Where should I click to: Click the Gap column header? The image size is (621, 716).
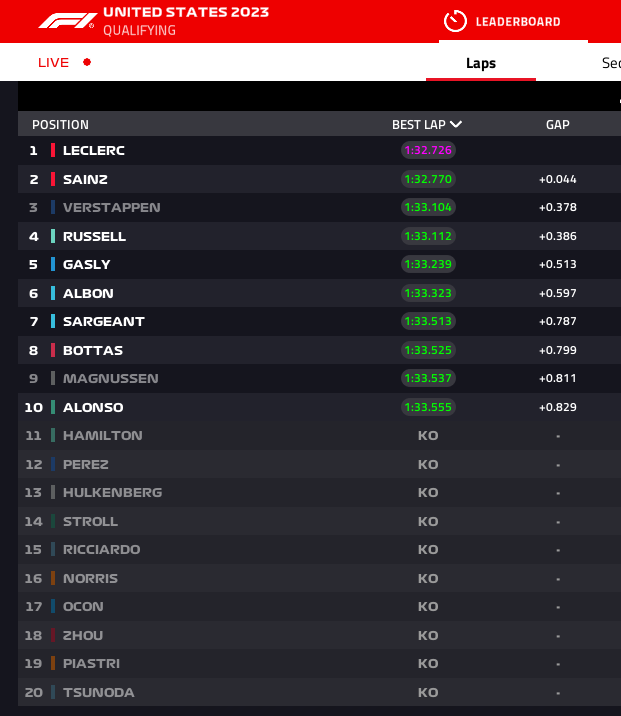pos(557,125)
